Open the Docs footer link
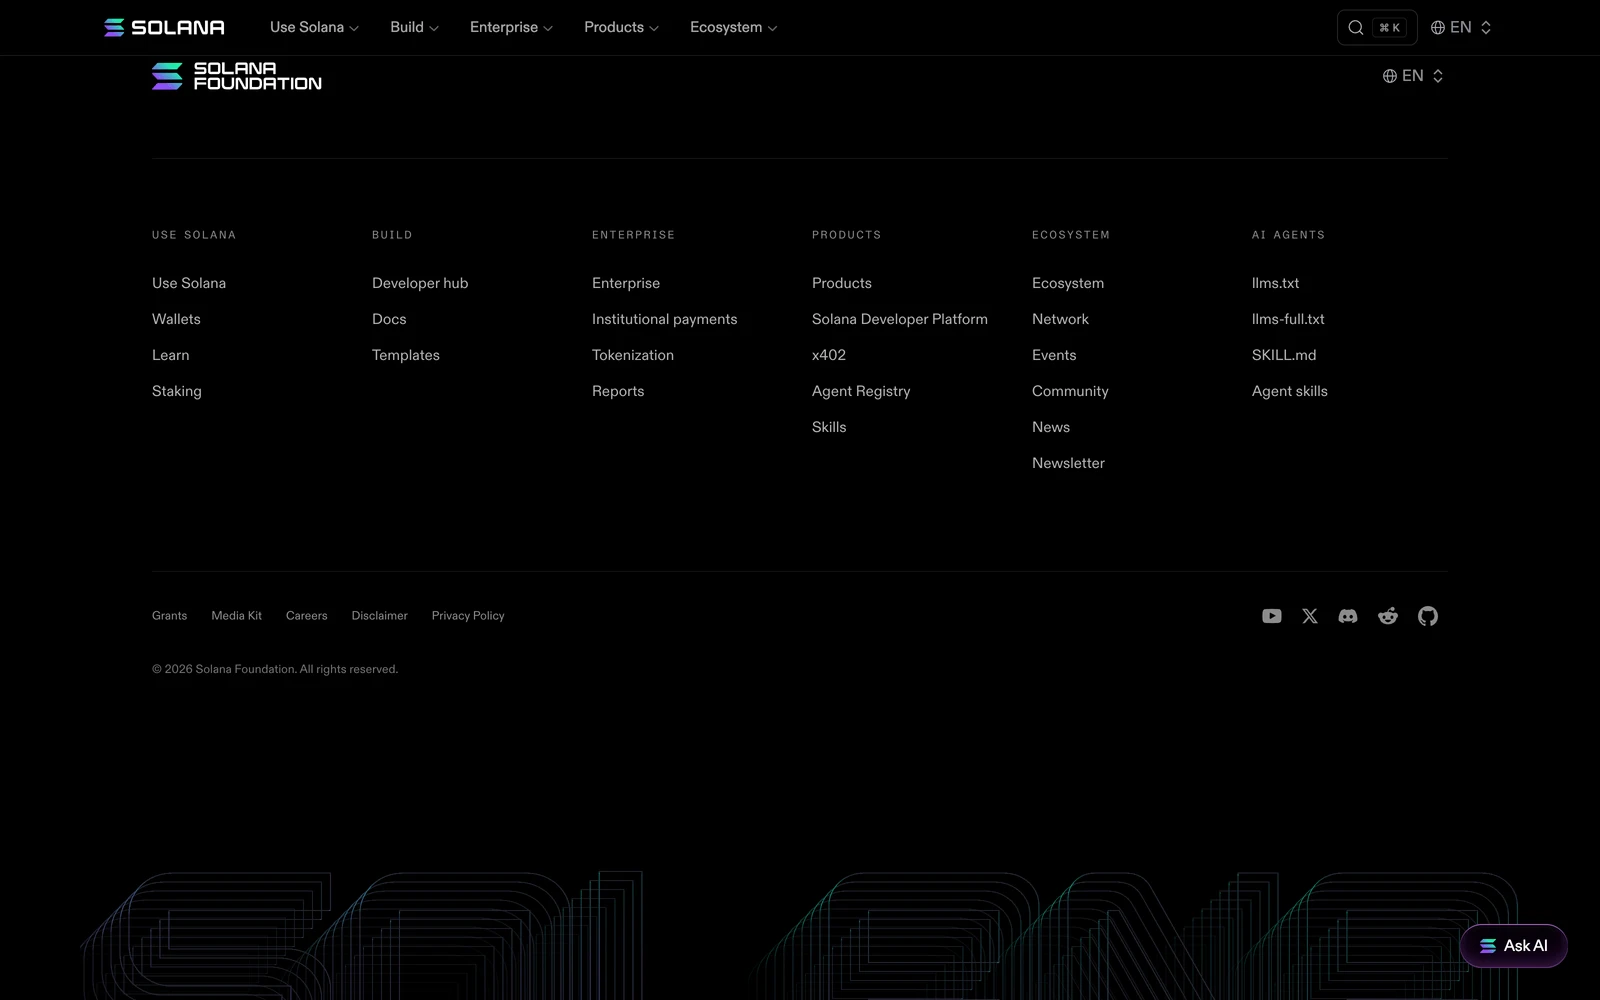The height and width of the screenshot is (1000, 1600). (389, 319)
